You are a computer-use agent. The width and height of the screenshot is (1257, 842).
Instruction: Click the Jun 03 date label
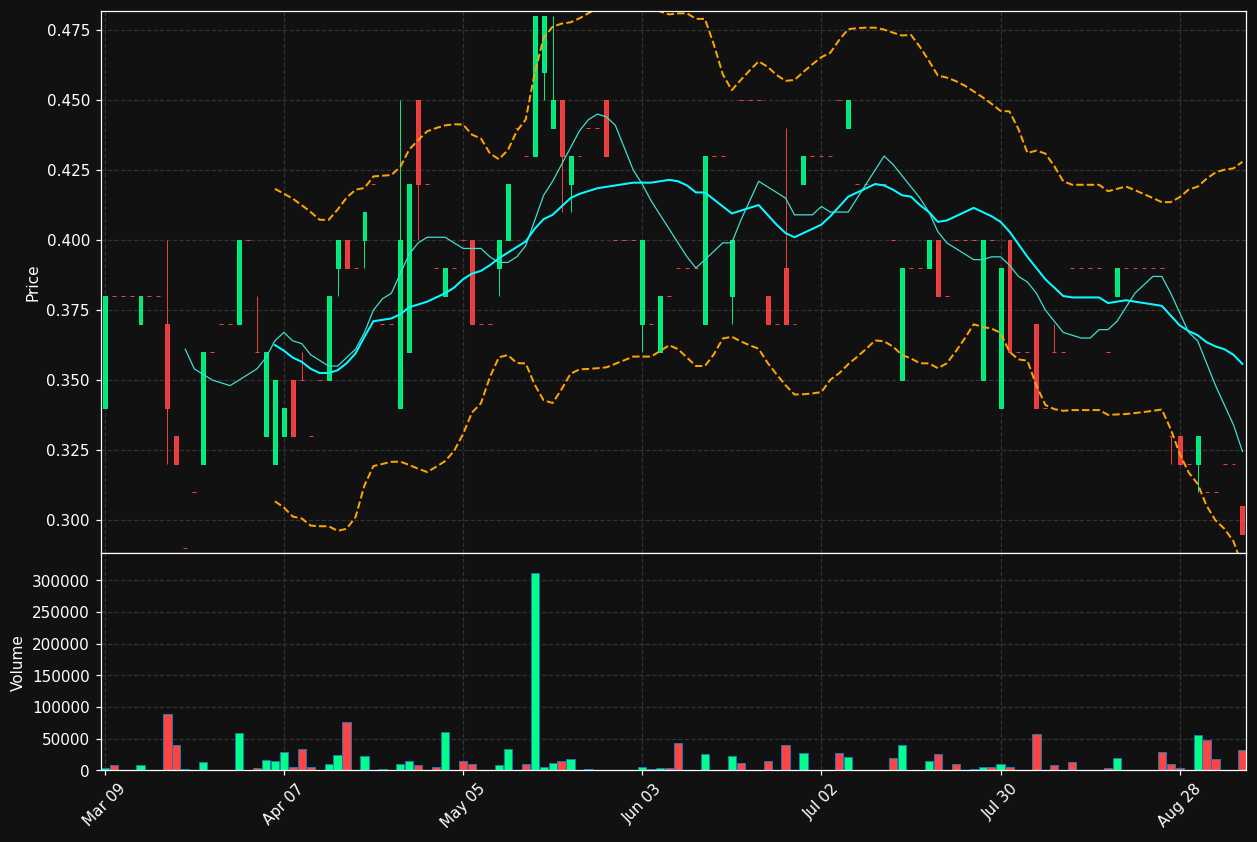tap(641, 803)
